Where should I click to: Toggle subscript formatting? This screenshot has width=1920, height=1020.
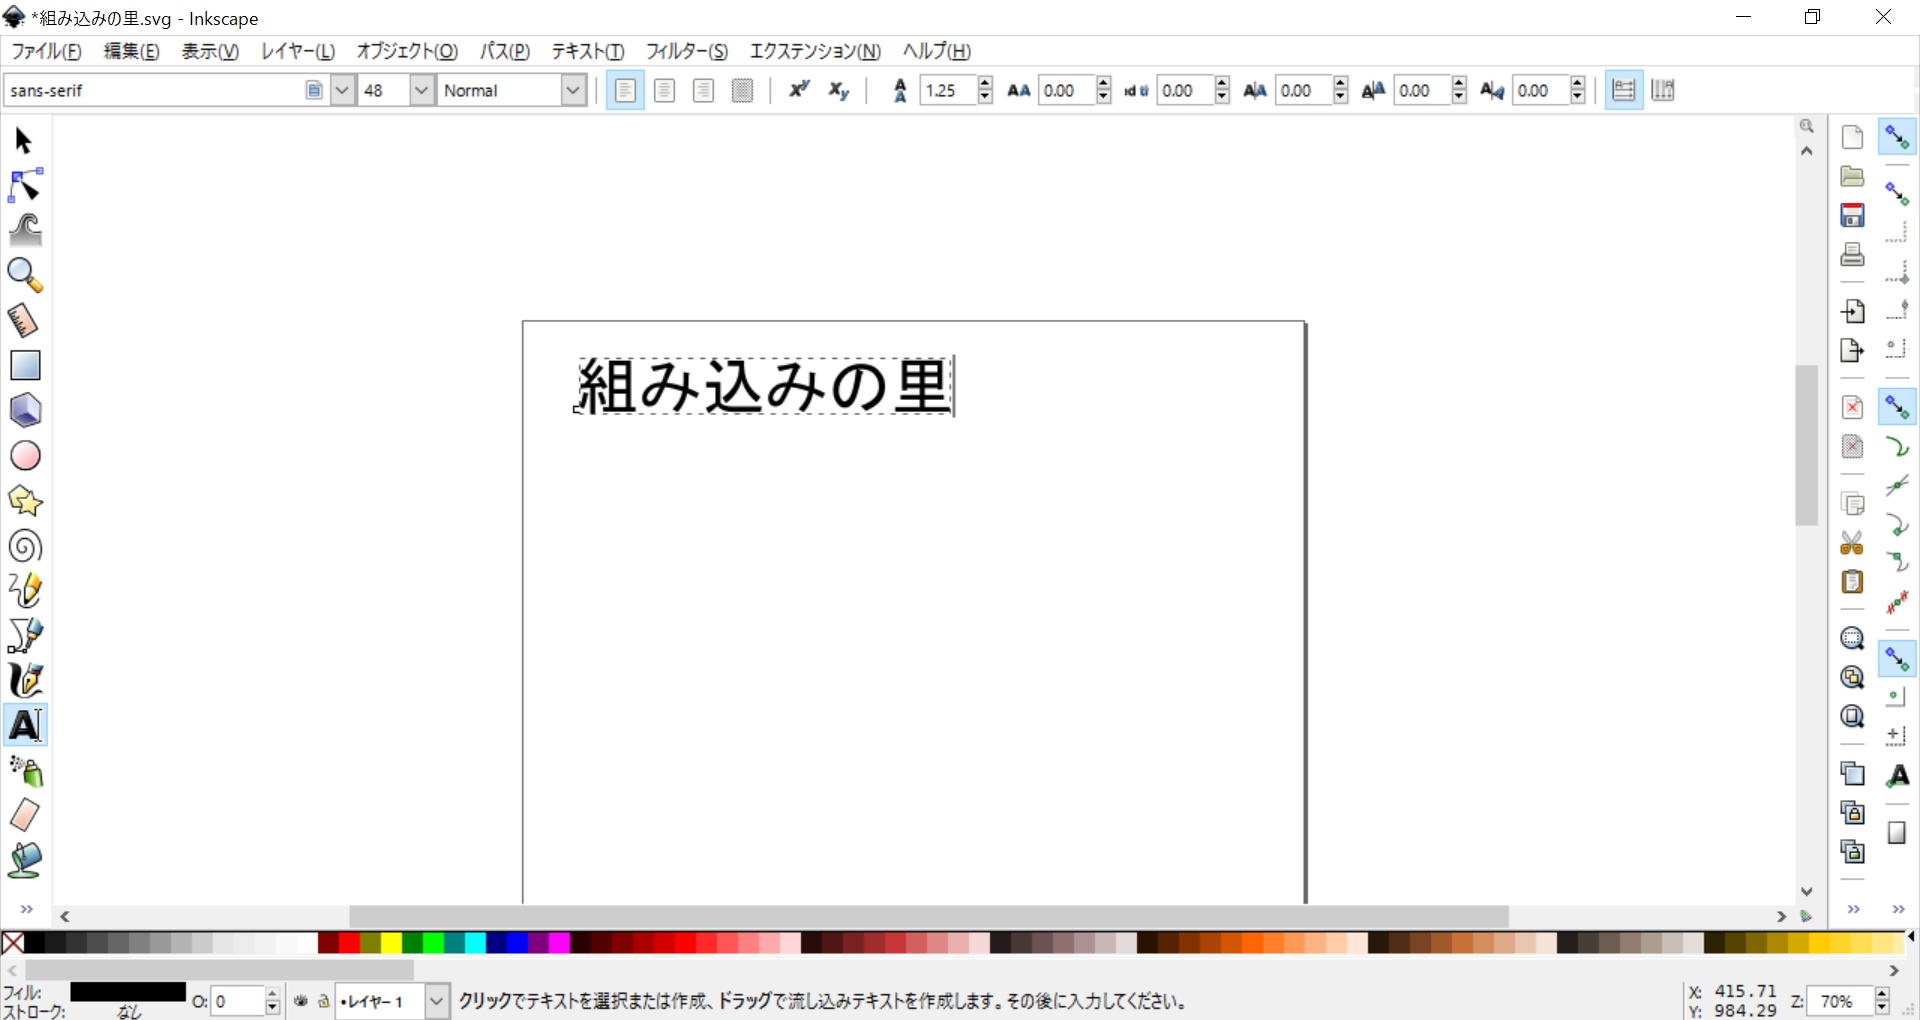(x=838, y=90)
